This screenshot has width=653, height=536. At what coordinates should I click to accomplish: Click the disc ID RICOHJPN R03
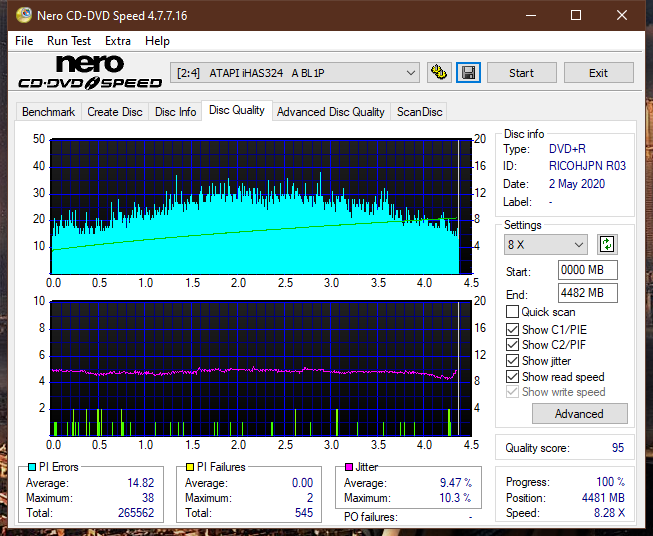587,166
